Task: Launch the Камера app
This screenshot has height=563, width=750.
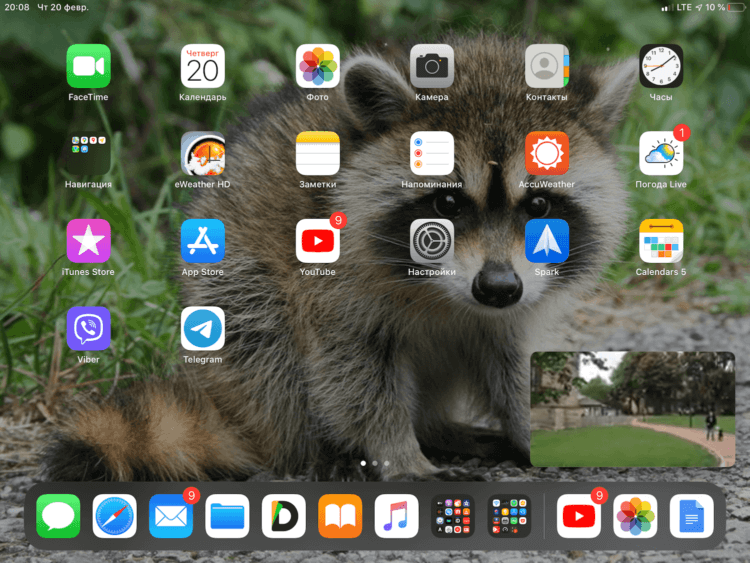Action: pyautogui.click(x=432, y=66)
